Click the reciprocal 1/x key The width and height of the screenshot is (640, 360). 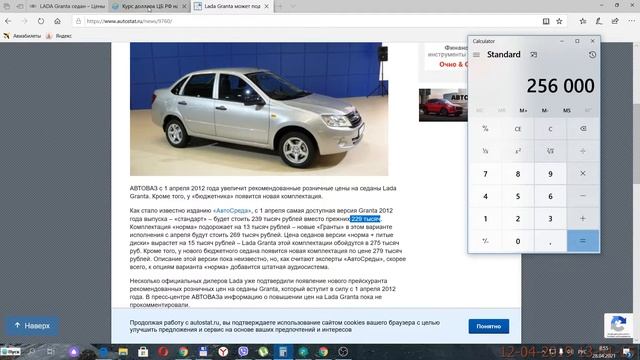click(485, 151)
